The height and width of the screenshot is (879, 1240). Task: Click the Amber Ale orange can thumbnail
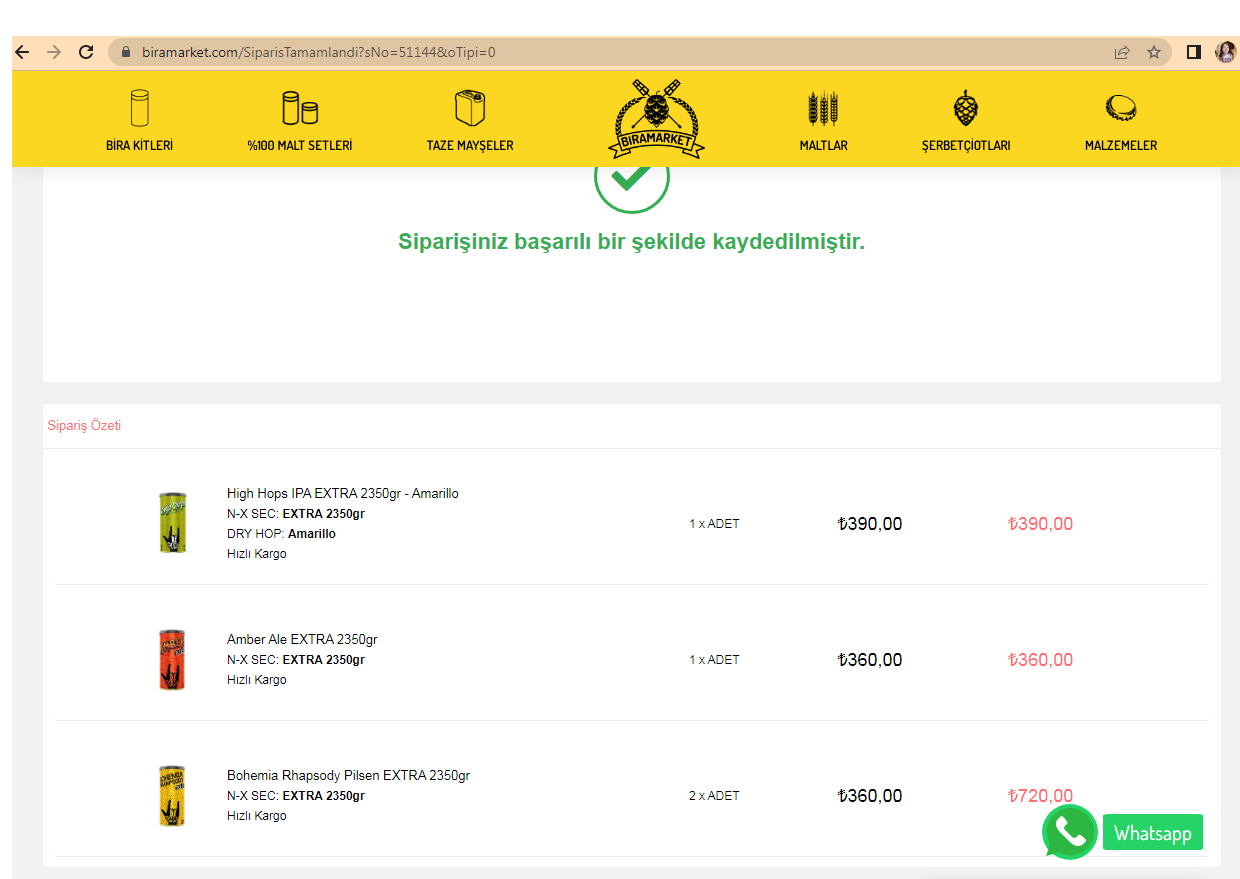pyautogui.click(x=173, y=659)
